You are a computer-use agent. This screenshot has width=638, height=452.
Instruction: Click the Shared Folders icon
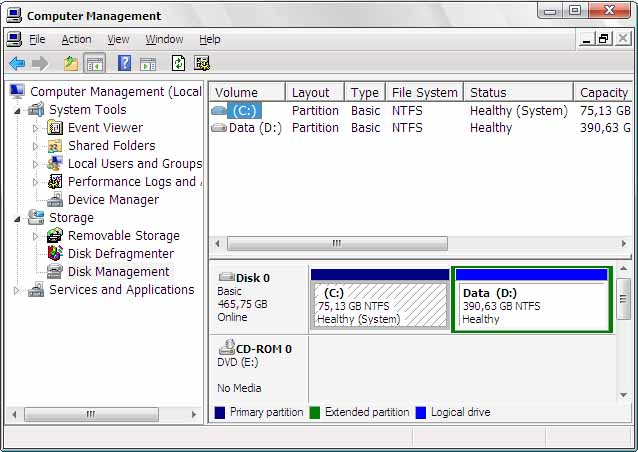[55, 146]
